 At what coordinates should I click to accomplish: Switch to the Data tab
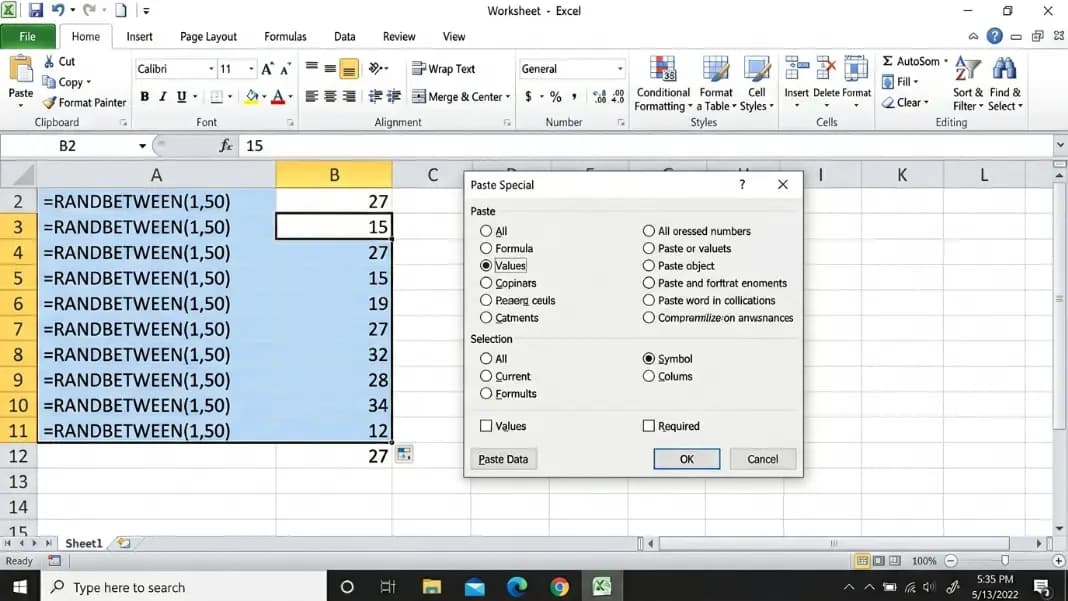[x=344, y=37]
